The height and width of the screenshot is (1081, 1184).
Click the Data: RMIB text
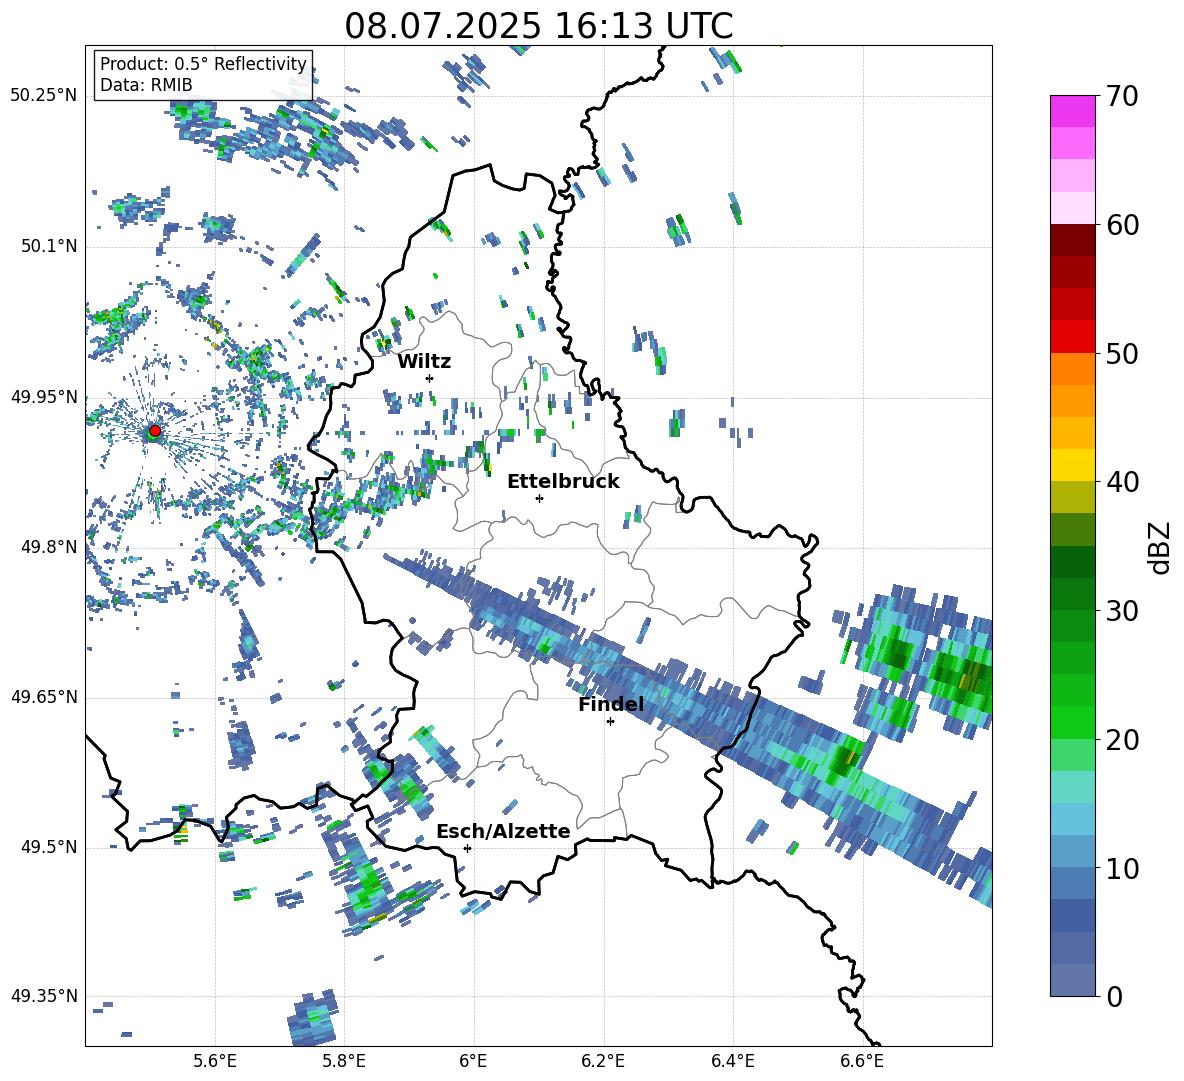tap(146, 85)
